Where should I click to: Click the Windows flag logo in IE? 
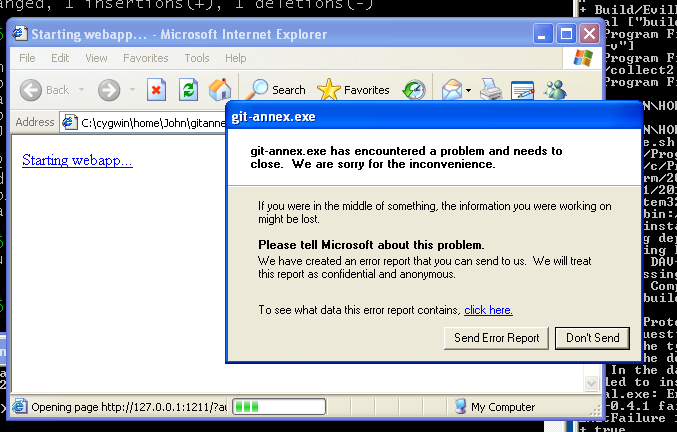[x=583, y=58]
